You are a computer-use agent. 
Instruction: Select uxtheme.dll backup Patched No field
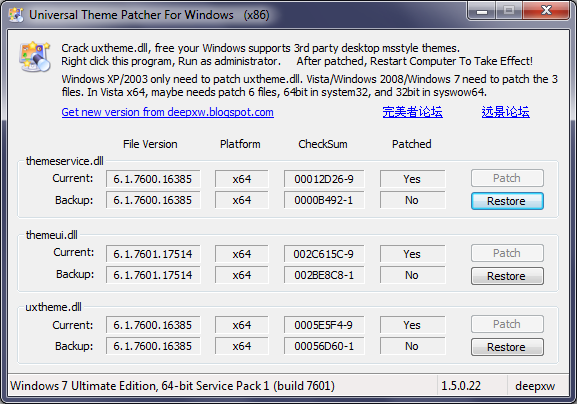coord(413,346)
